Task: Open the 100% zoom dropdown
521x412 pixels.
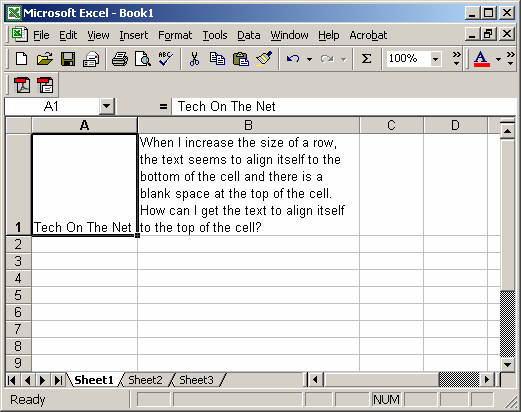Action: tap(435, 59)
